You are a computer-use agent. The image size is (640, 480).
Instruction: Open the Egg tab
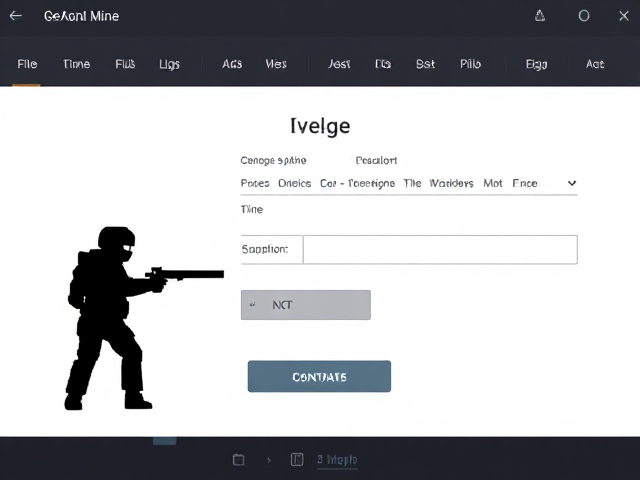pyautogui.click(x=536, y=64)
